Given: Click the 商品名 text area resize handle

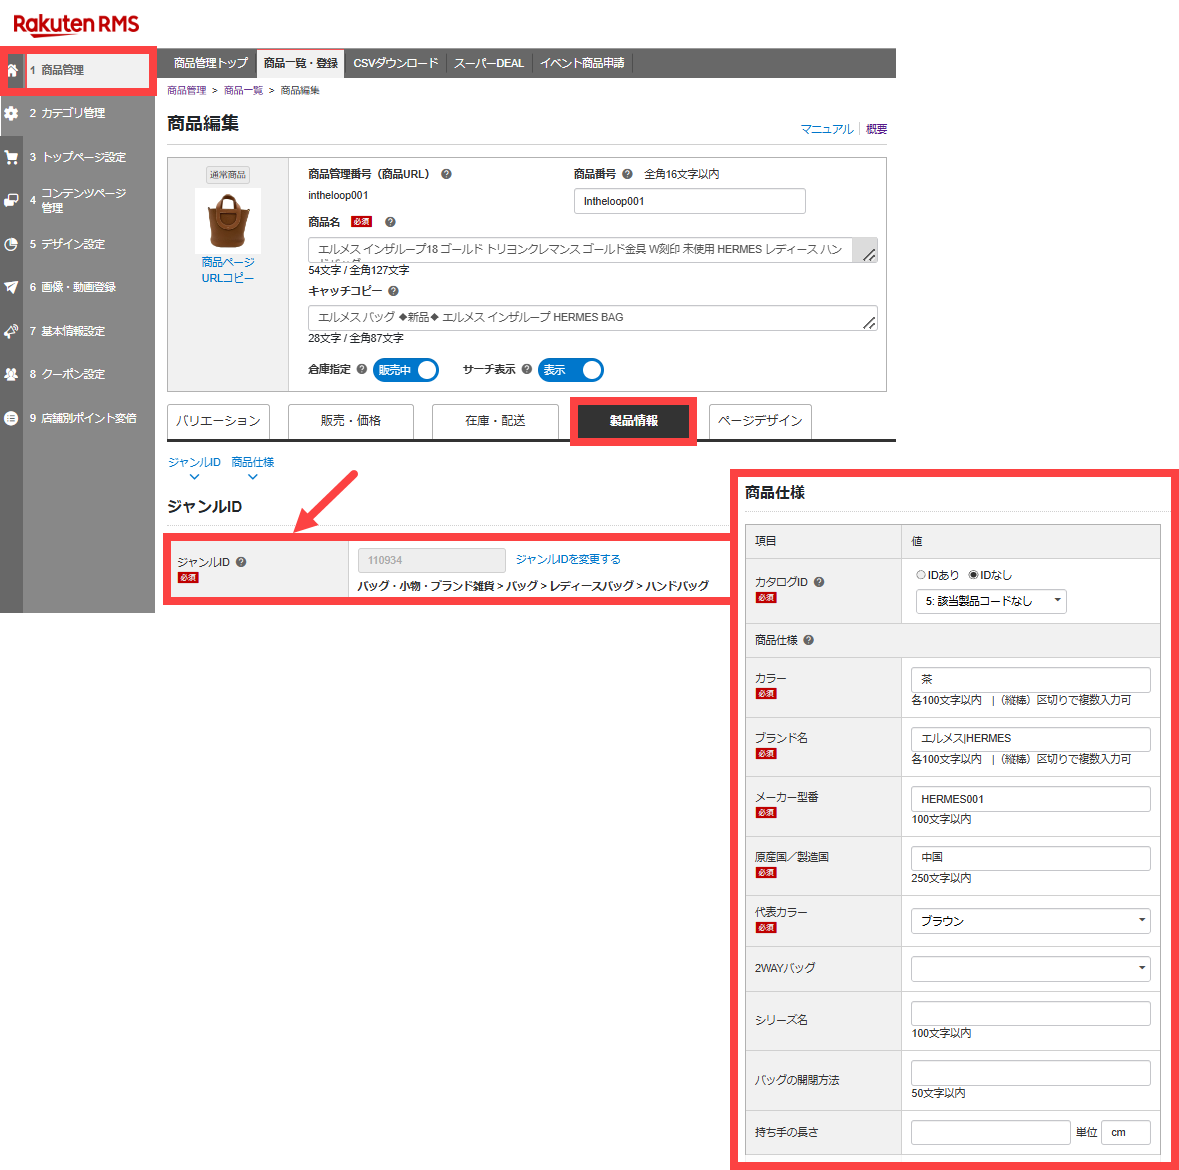Looking at the screenshot, I should pyautogui.click(x=868, y=255).
